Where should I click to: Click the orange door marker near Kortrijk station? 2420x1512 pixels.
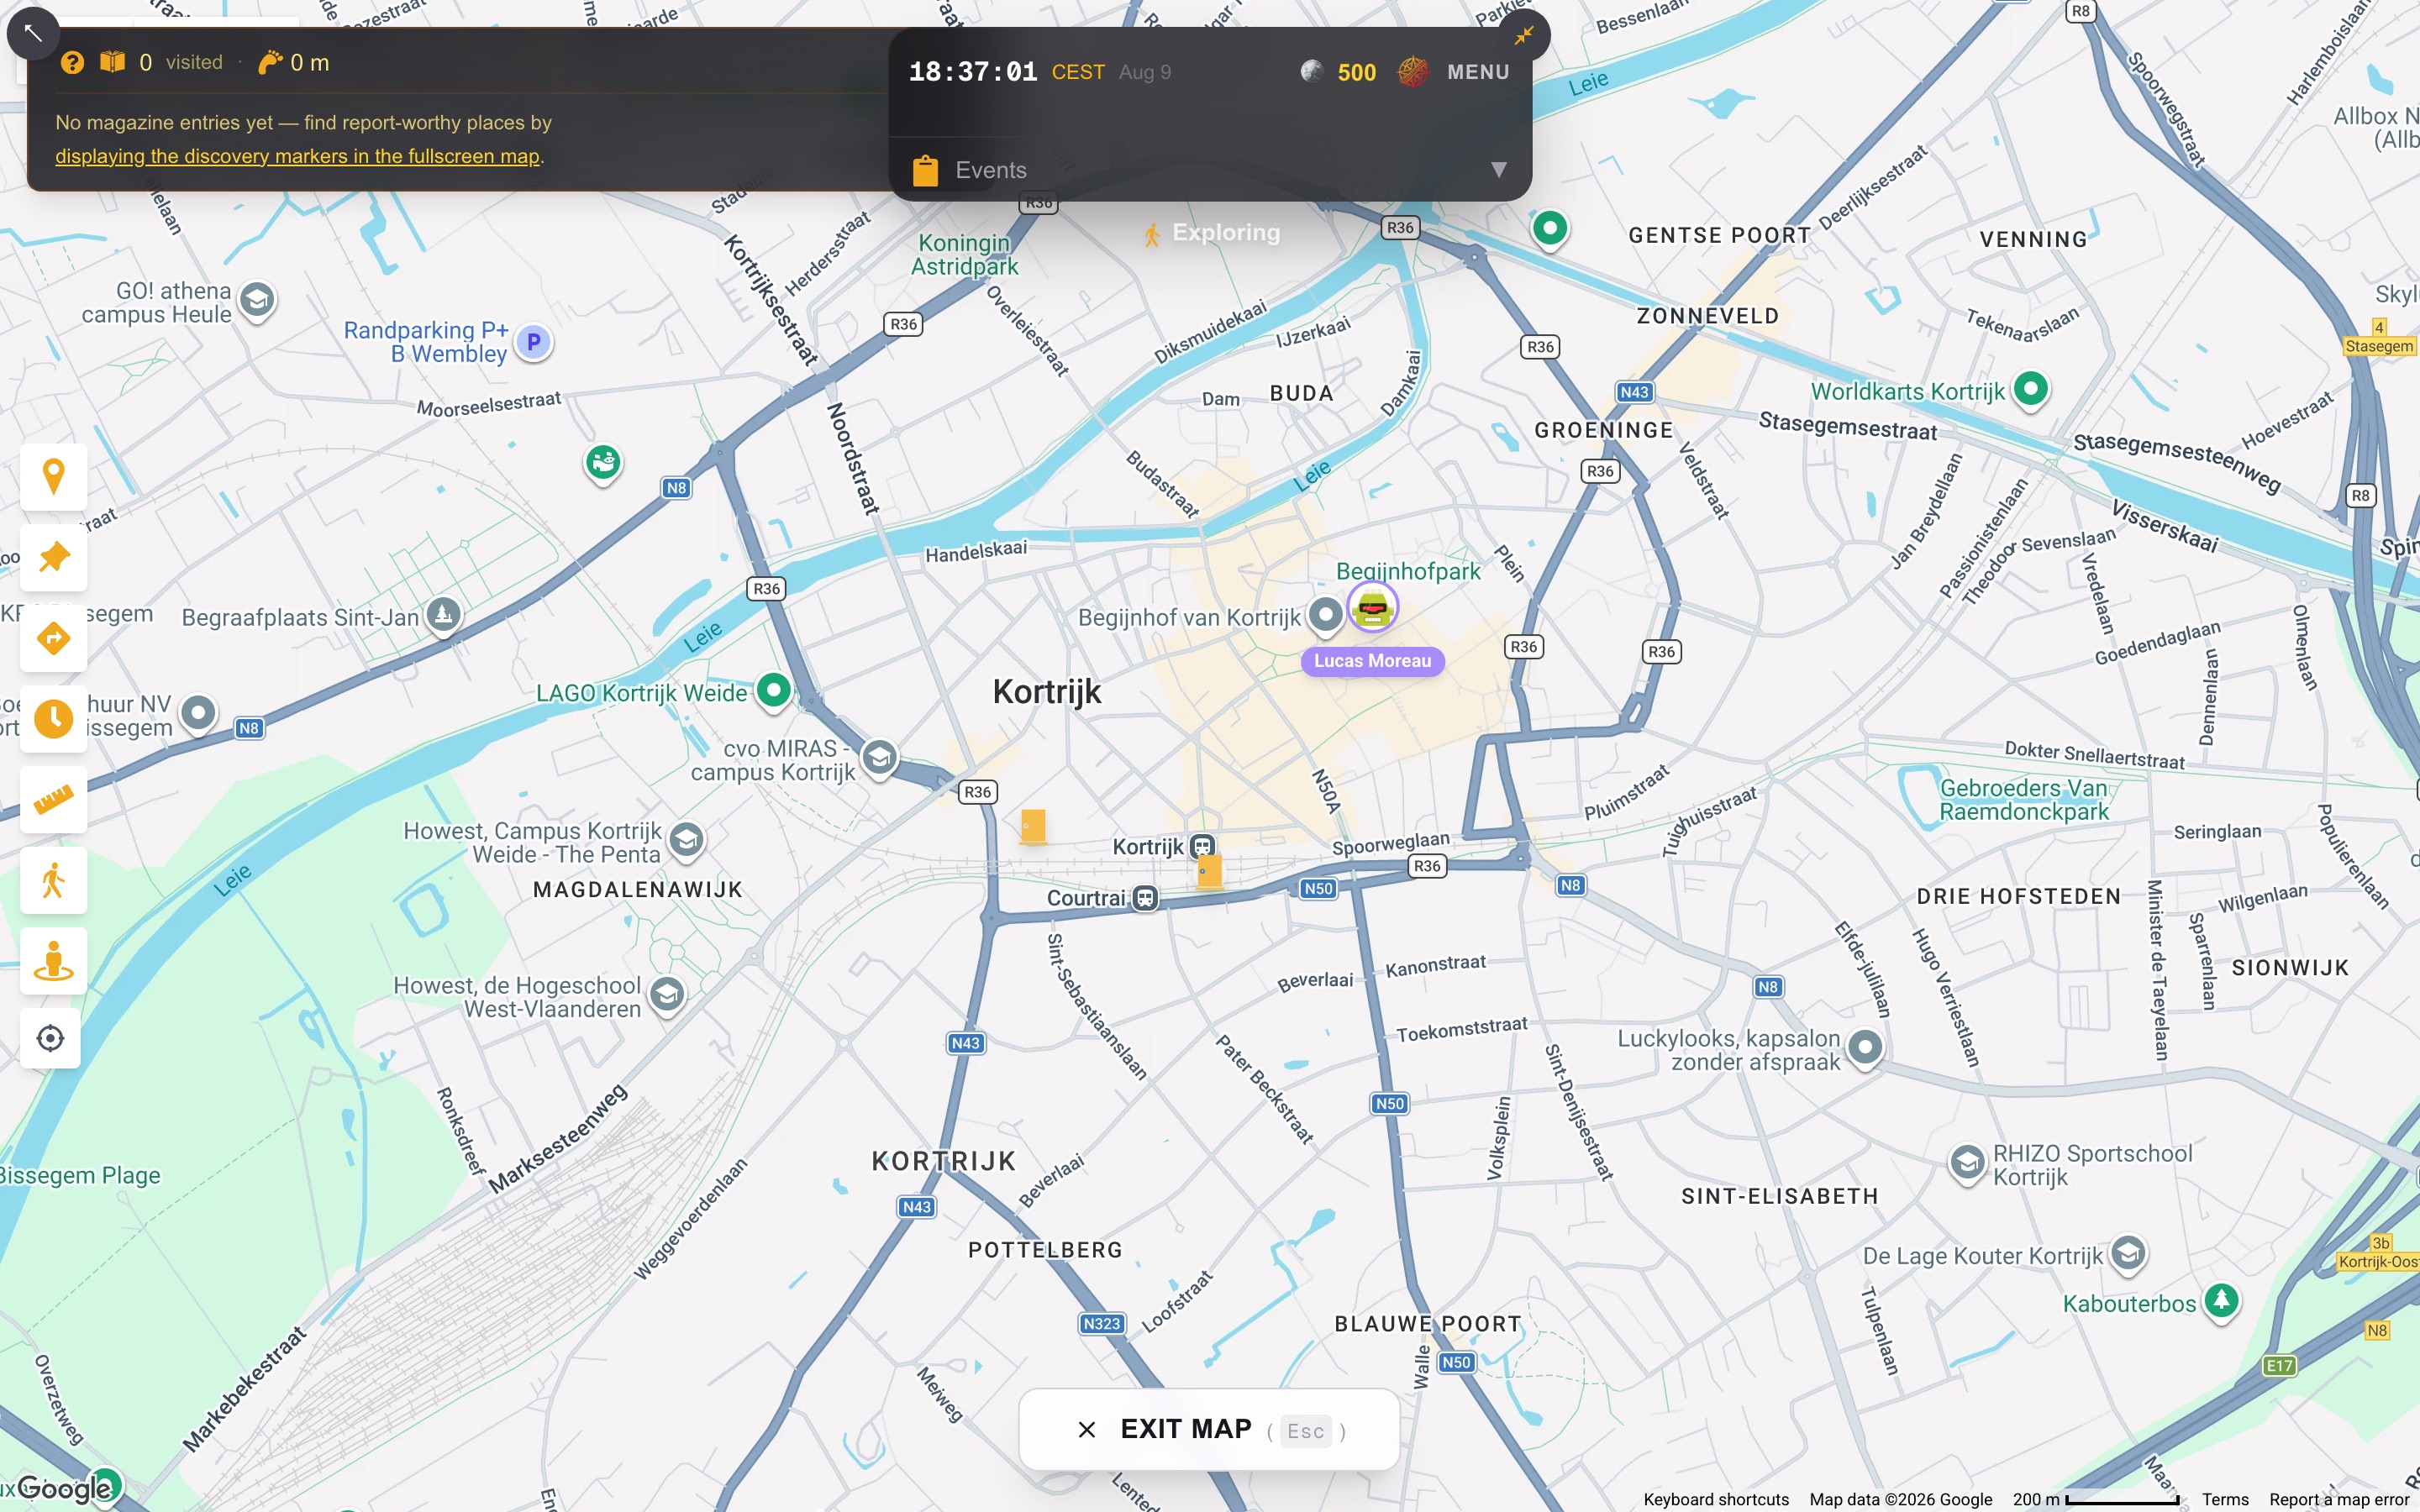[1210, 872]
